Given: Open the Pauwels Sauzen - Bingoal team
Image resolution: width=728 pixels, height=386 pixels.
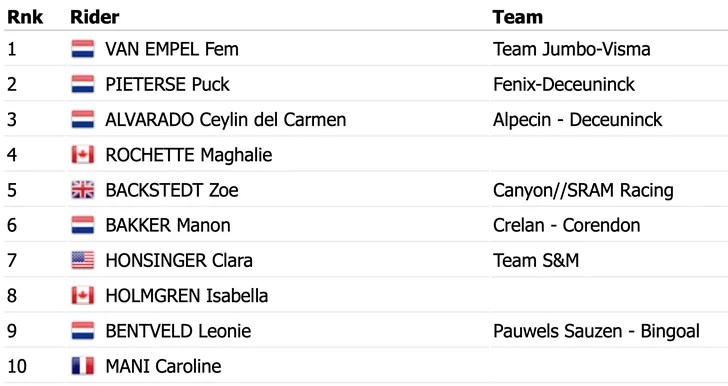Looking at the screenshot, I should (x=596, y=331).
